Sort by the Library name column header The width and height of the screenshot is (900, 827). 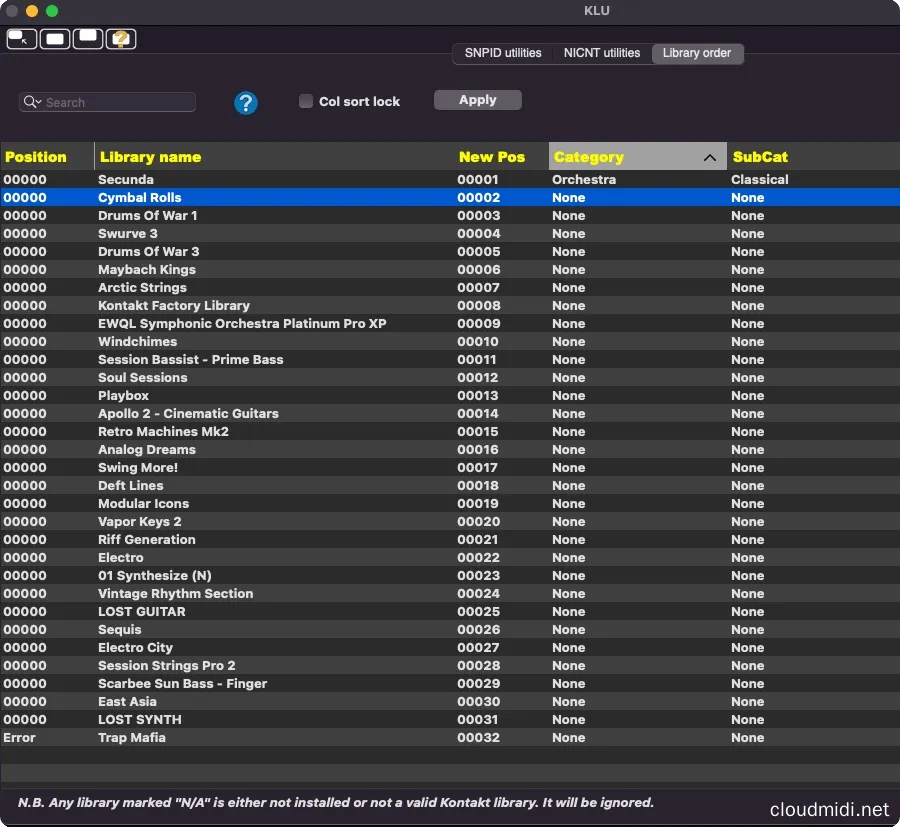(x=150, y=157)
